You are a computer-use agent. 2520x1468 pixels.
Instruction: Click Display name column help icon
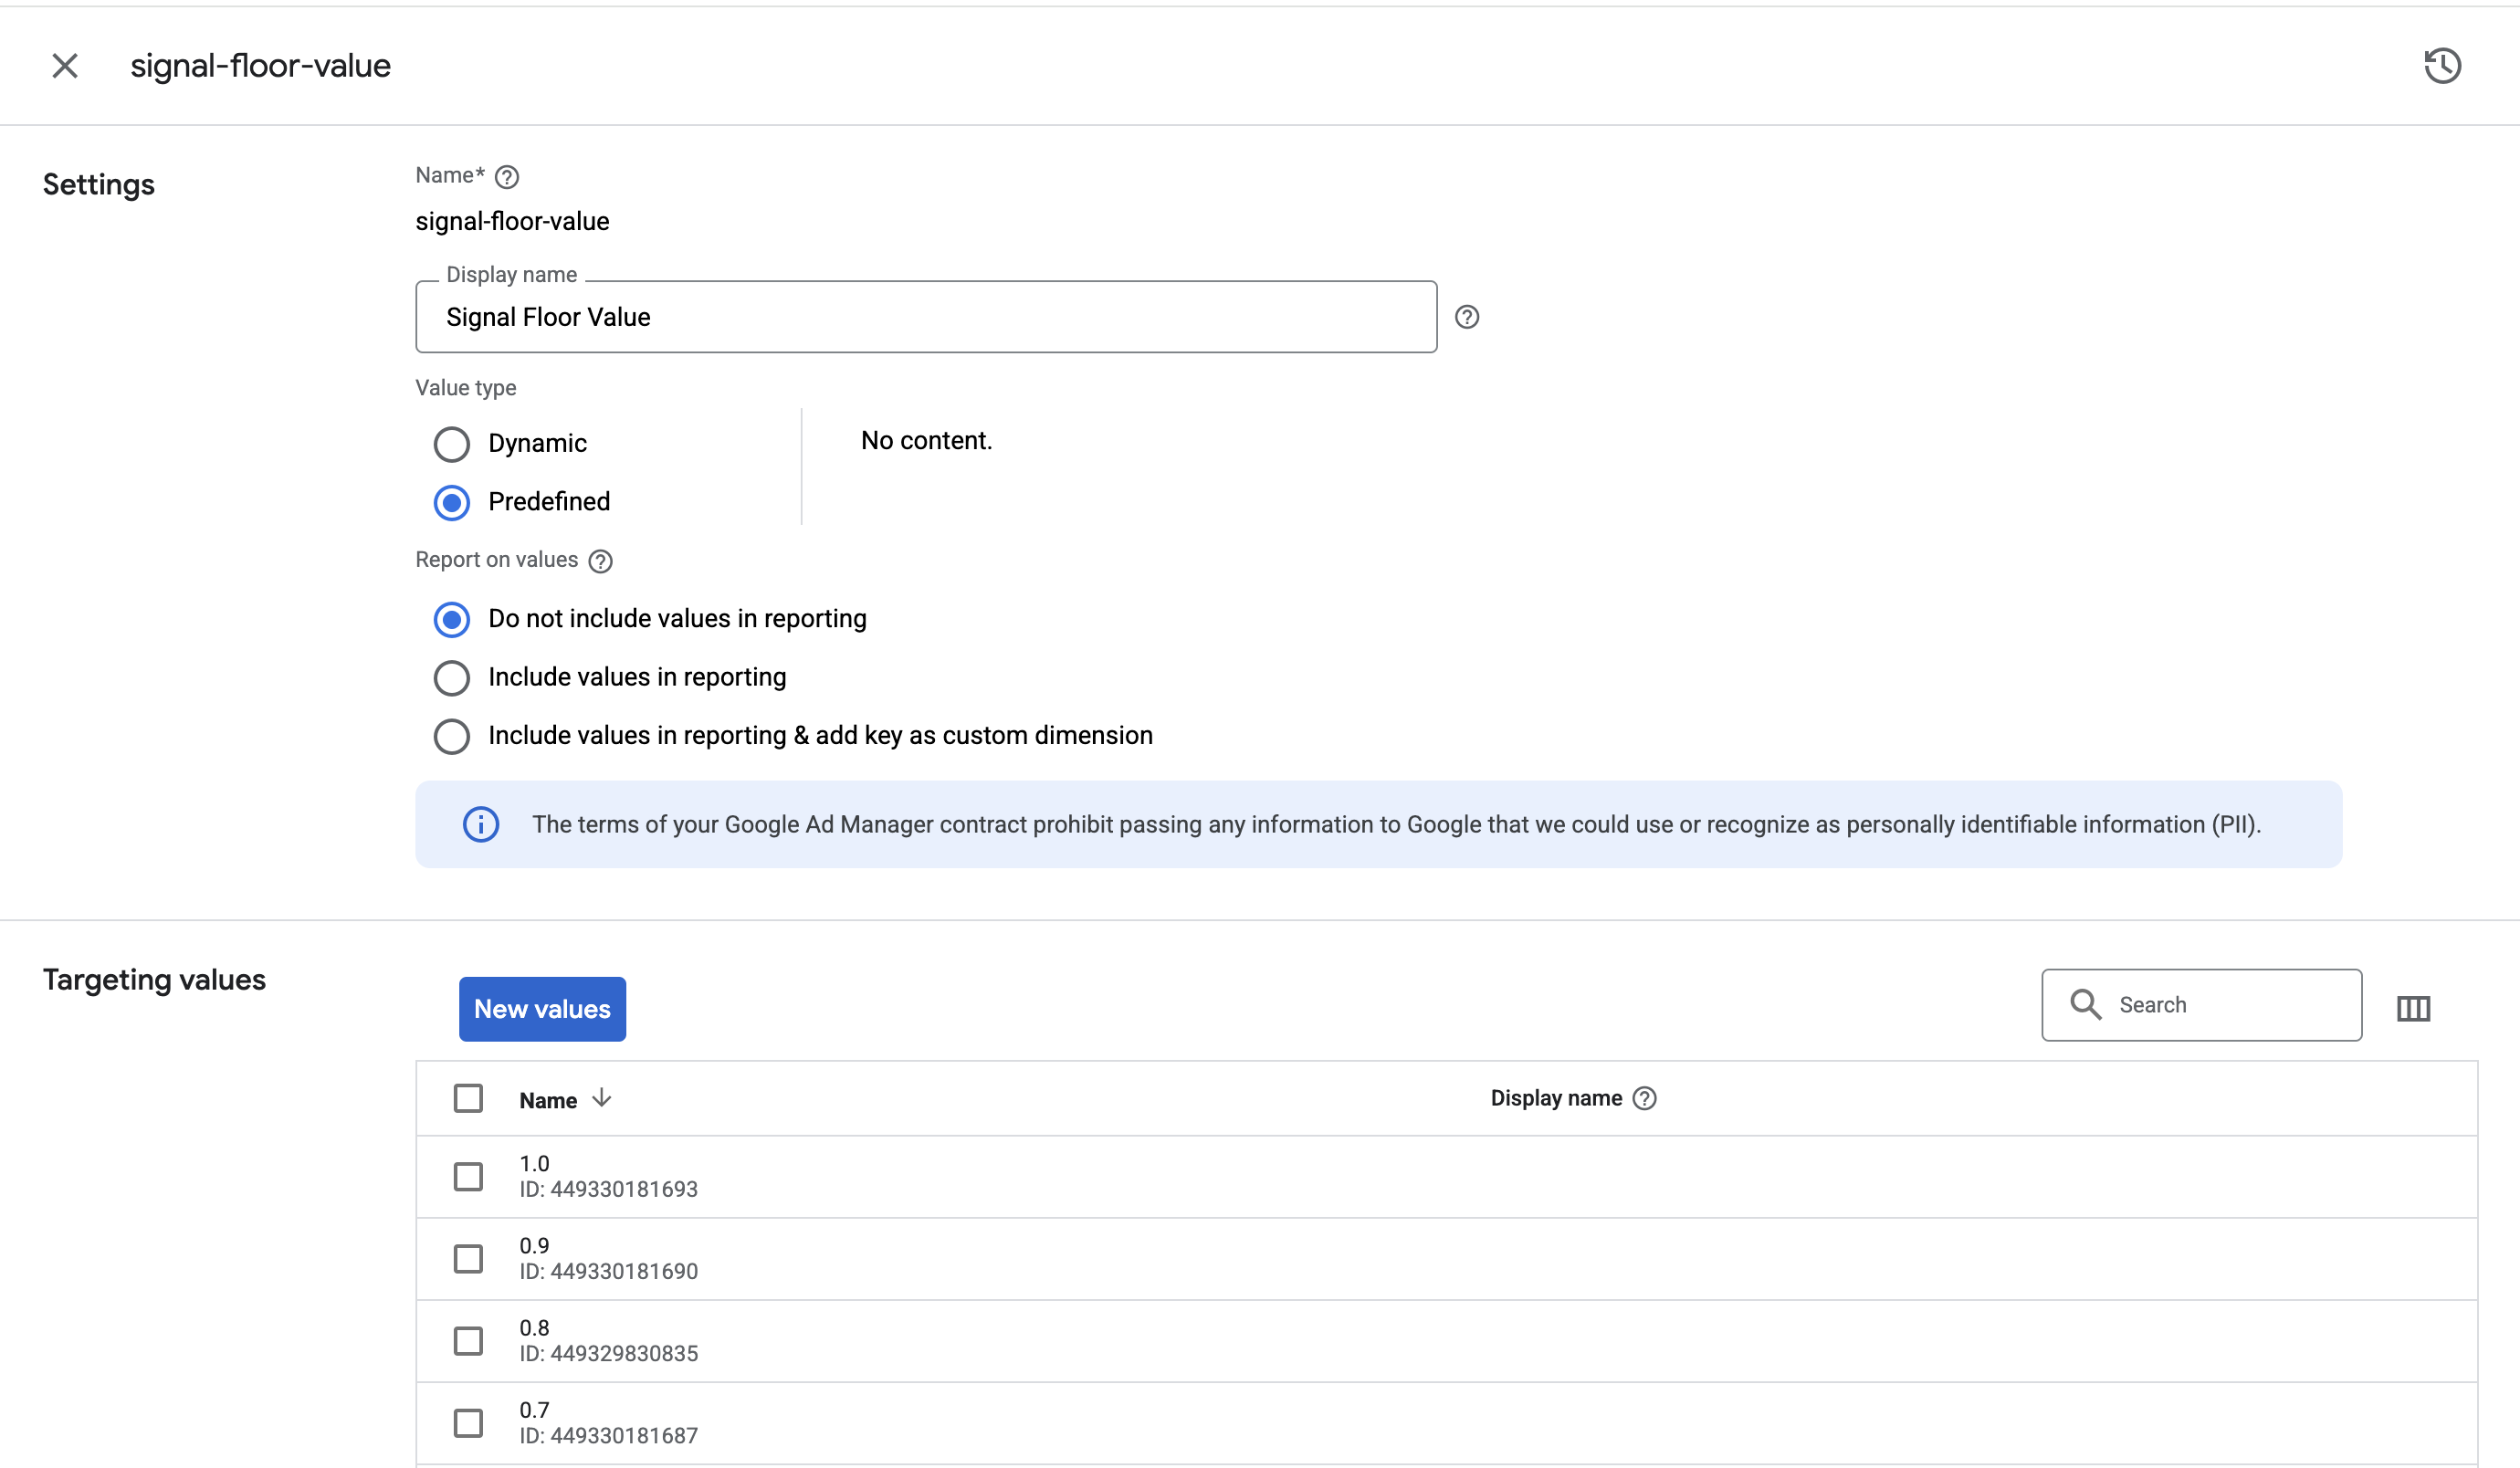(x=1645, y=1098)
